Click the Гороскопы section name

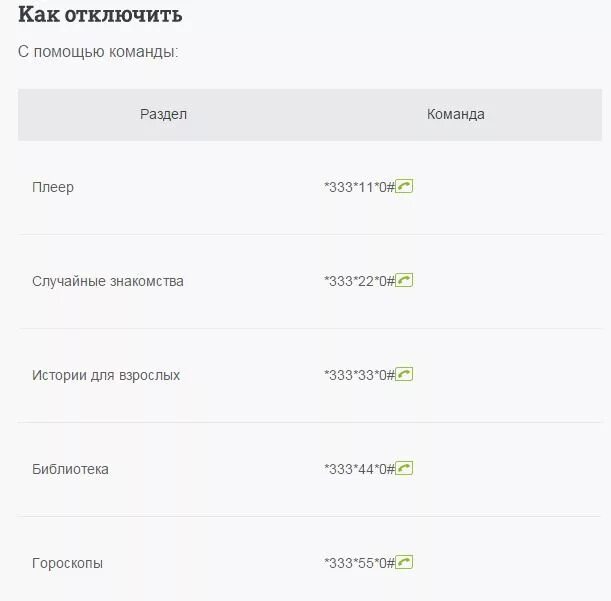(67, 563)
